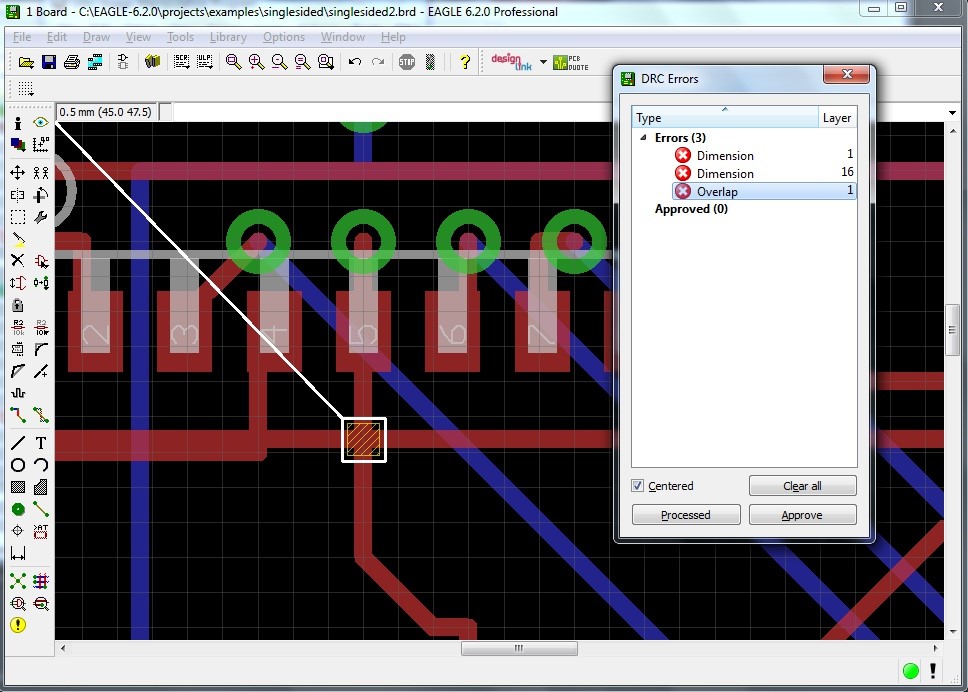Select the Text tool (T icon)
Viewport: 968px width, 692px height.
point(41,443)
